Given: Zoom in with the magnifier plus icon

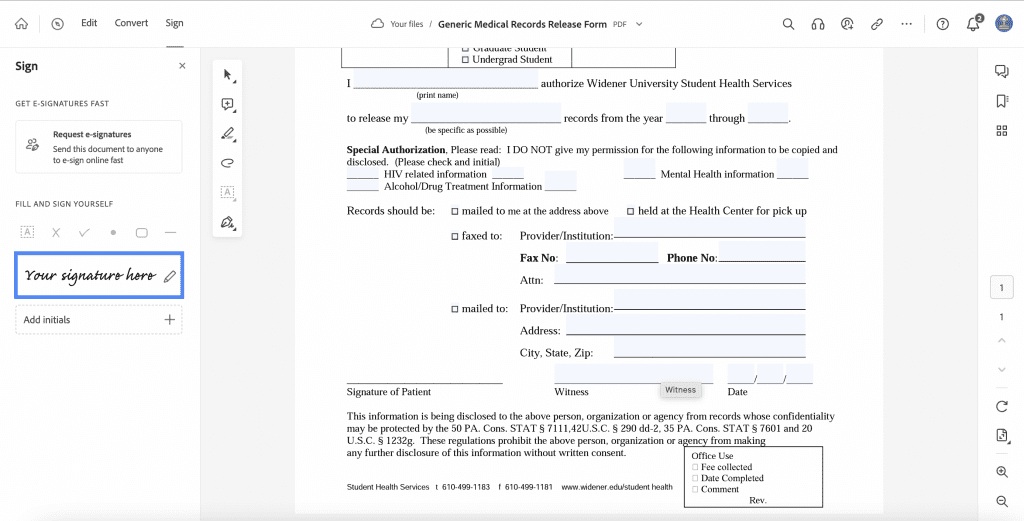Looking at the screenshot, I should click(x=1002, y=471).
